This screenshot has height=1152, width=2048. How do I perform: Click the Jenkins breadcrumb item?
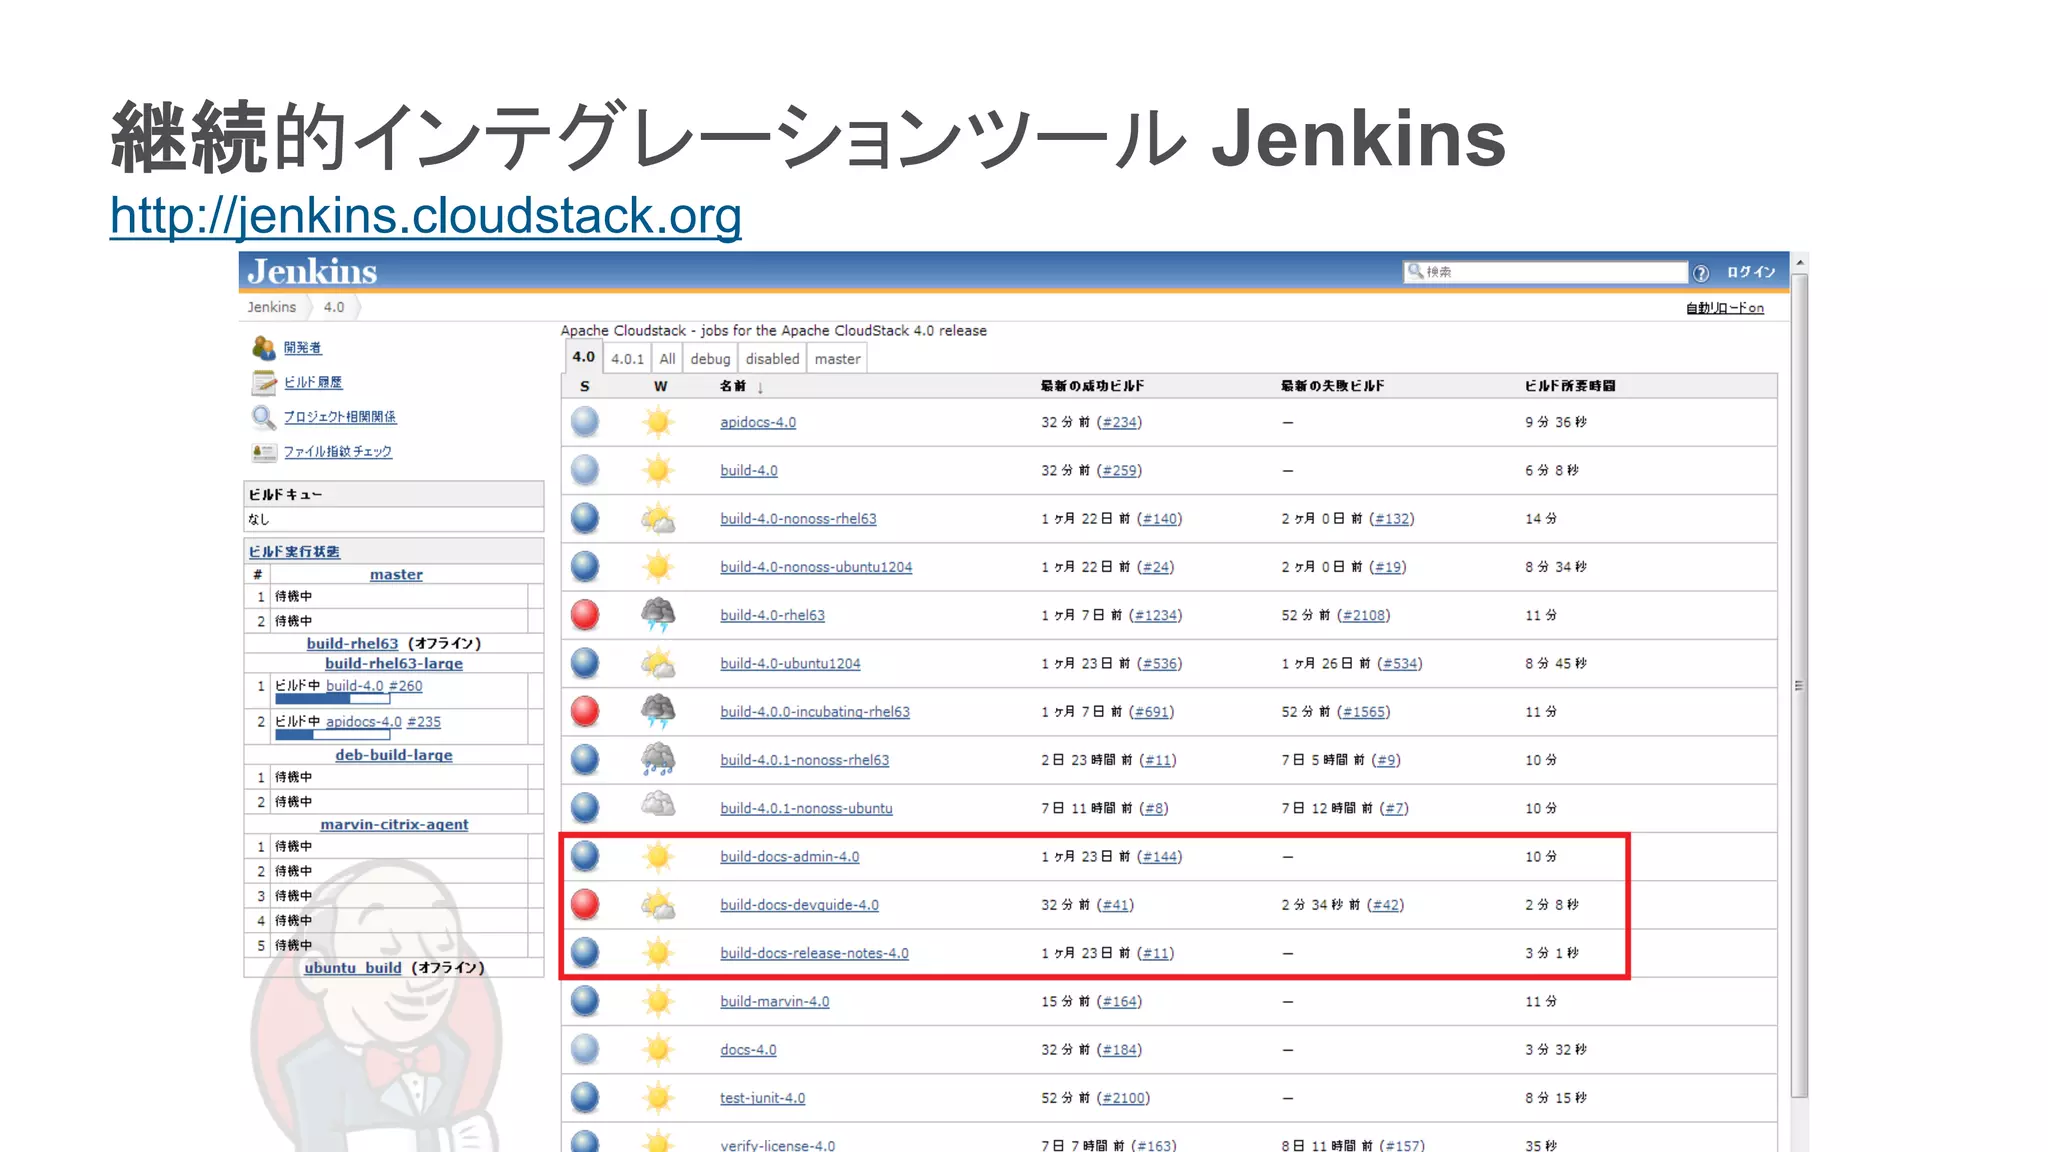[272, 307]
